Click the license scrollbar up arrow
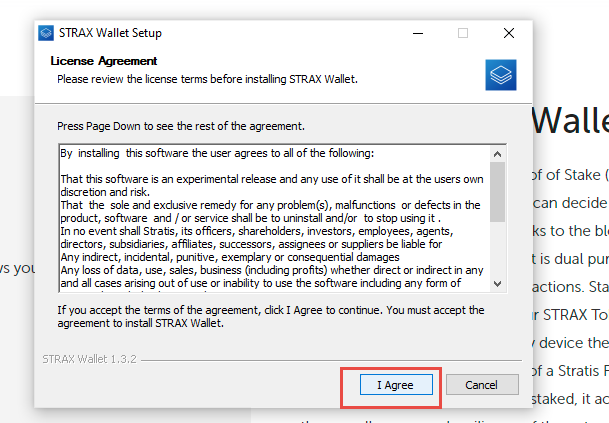The image size is (609, 423). tap(497, 153)
